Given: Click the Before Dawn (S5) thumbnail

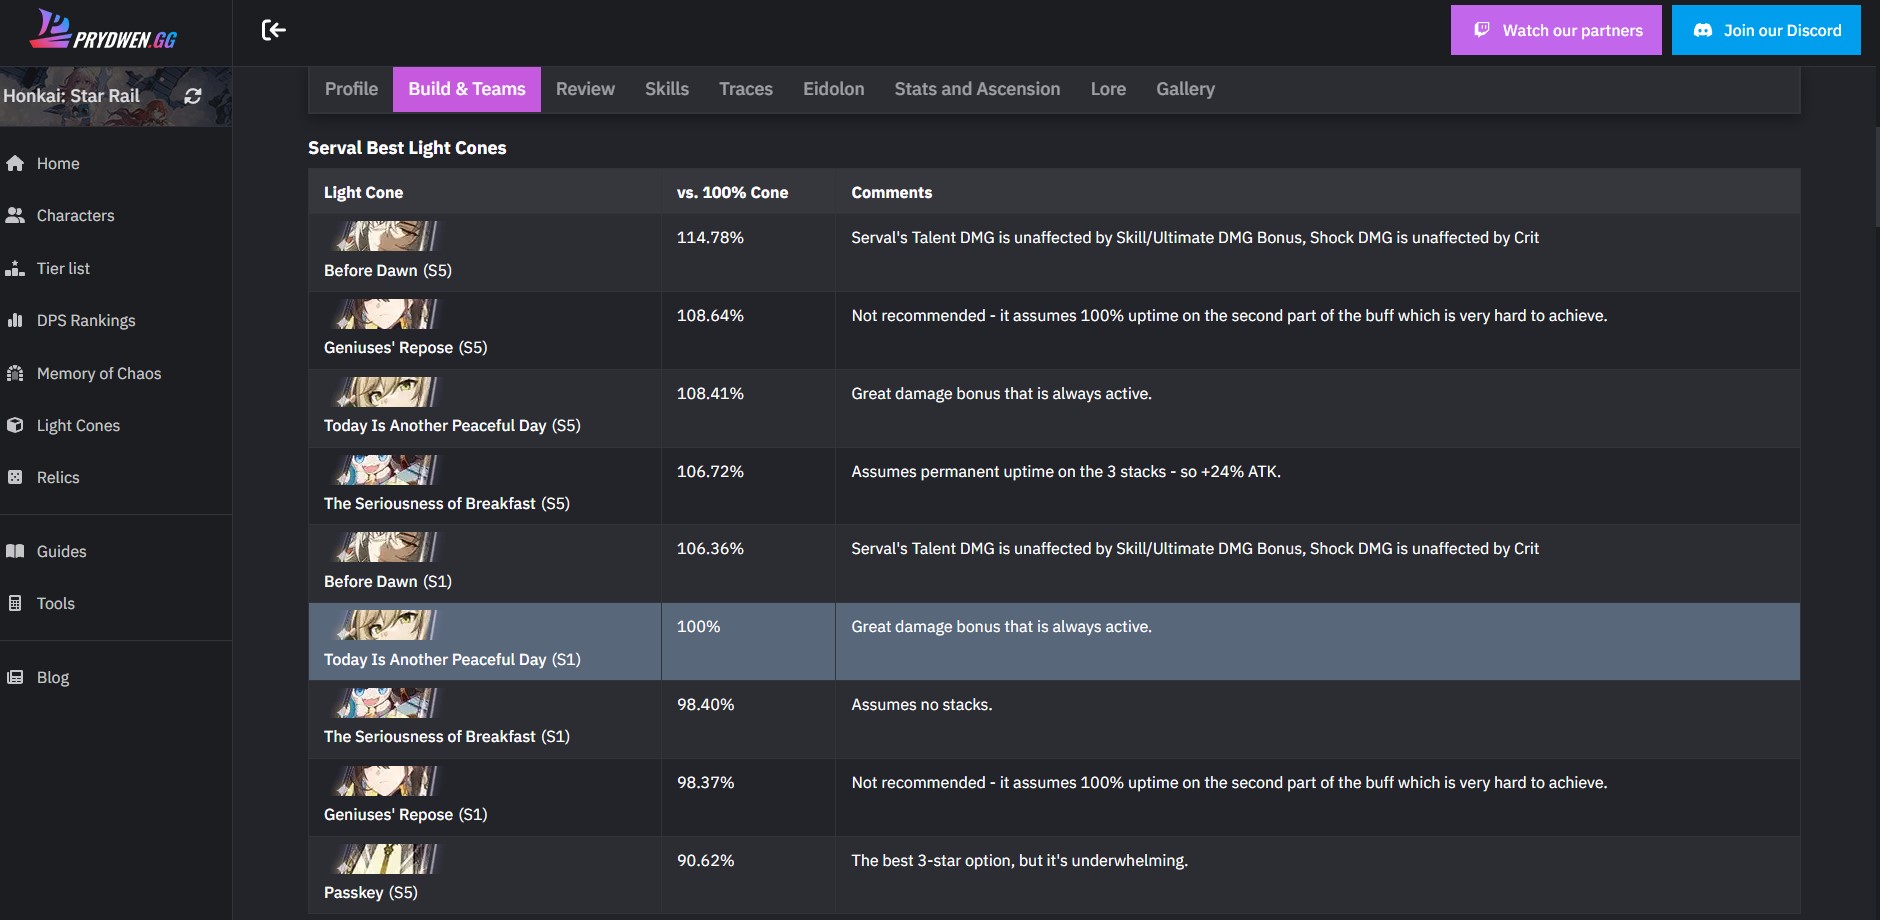Looking at the screenshot, I should (x=387, y=236).
